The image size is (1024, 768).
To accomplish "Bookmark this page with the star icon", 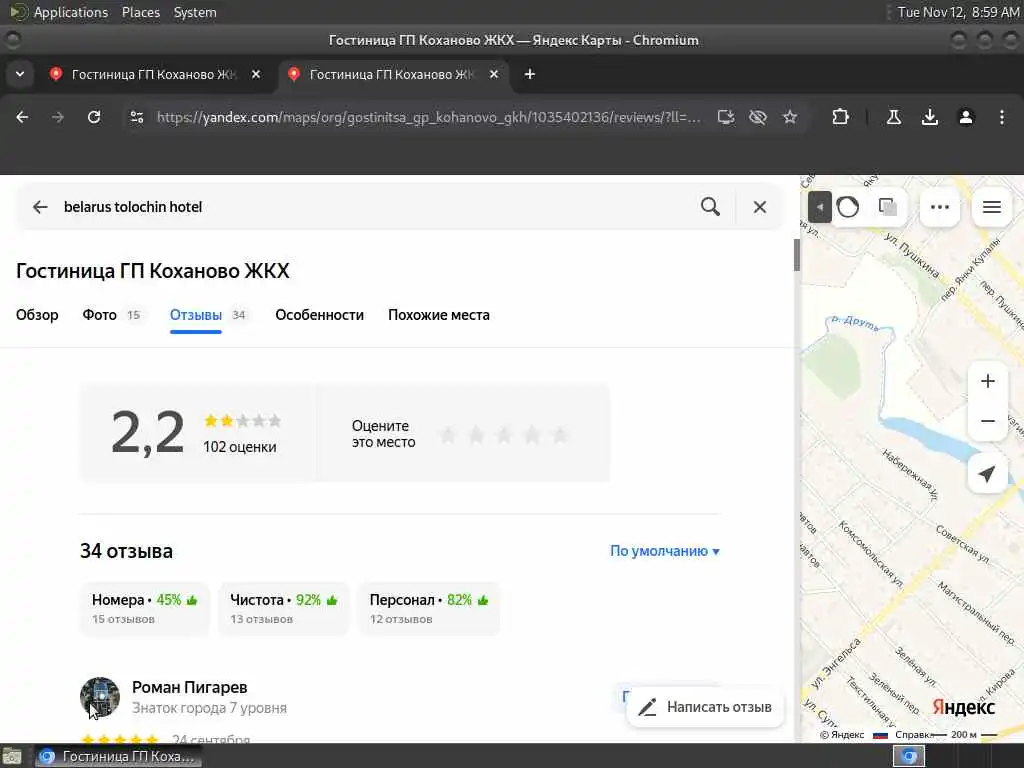I will 790,117.
